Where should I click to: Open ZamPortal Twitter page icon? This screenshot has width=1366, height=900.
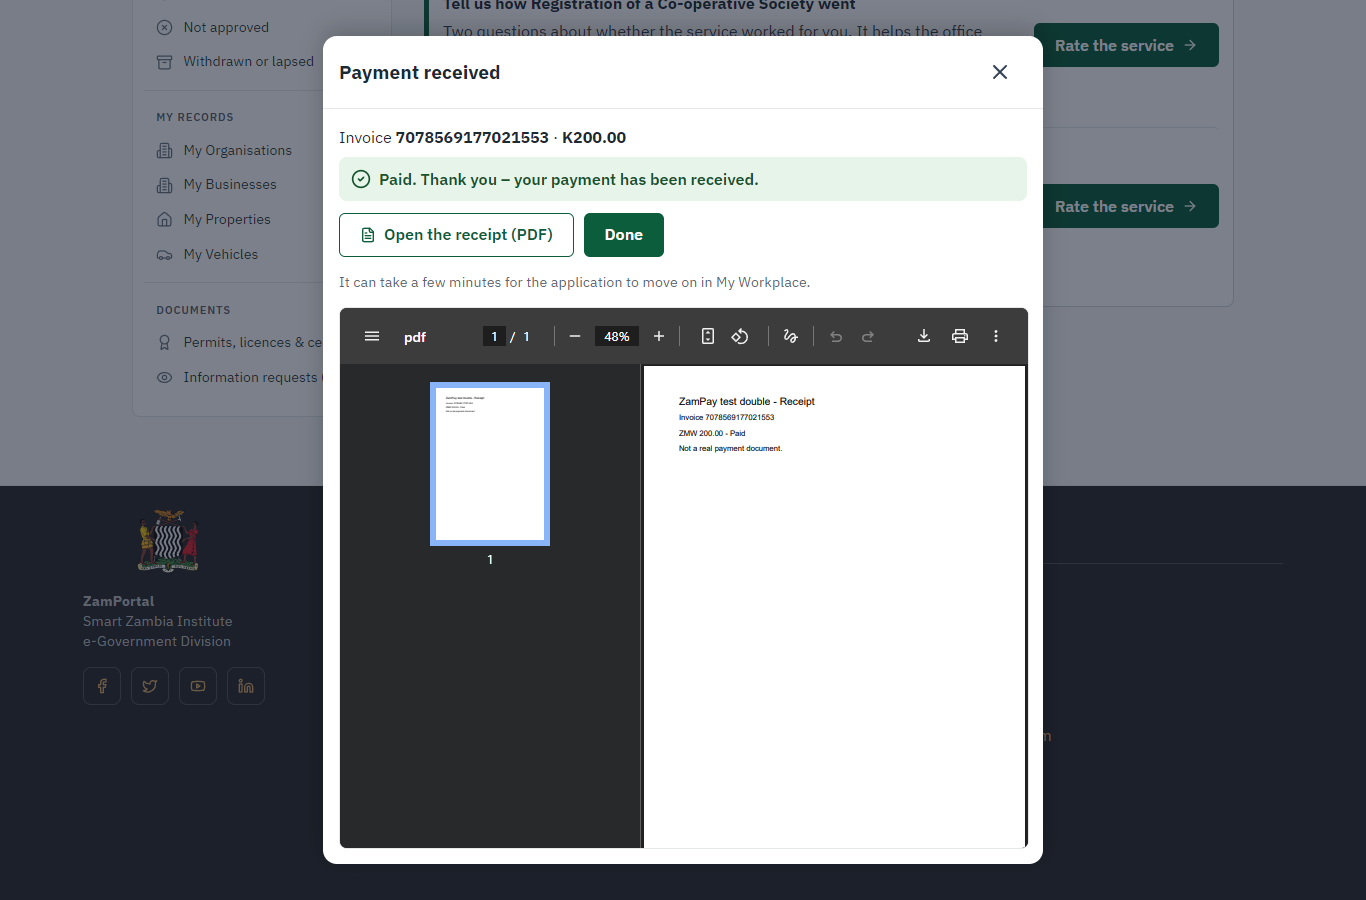(x=150, y=686)
